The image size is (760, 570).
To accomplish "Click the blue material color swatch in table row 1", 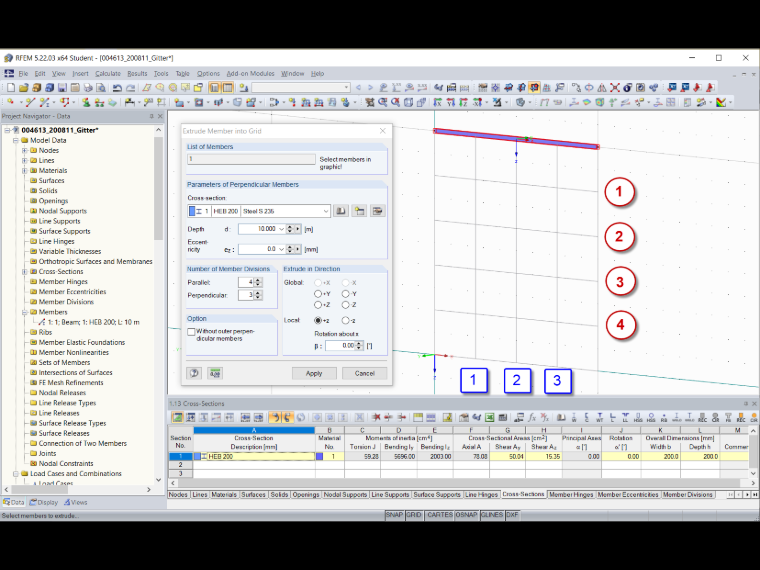I will [x=319, y=457].
